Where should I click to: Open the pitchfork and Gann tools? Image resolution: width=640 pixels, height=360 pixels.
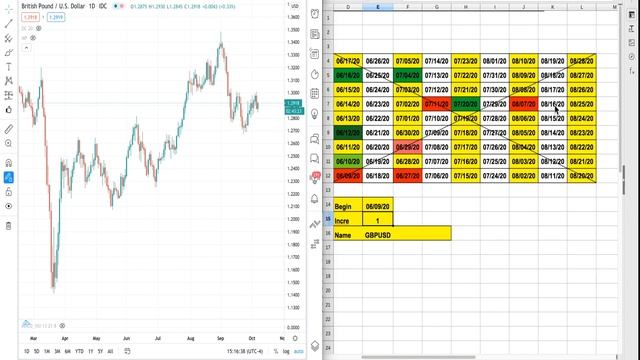pos(9,38)
